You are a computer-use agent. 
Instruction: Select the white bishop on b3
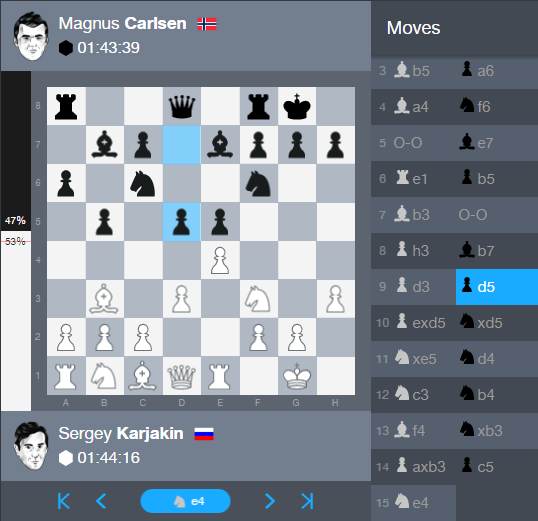click(x=104, y=299)
